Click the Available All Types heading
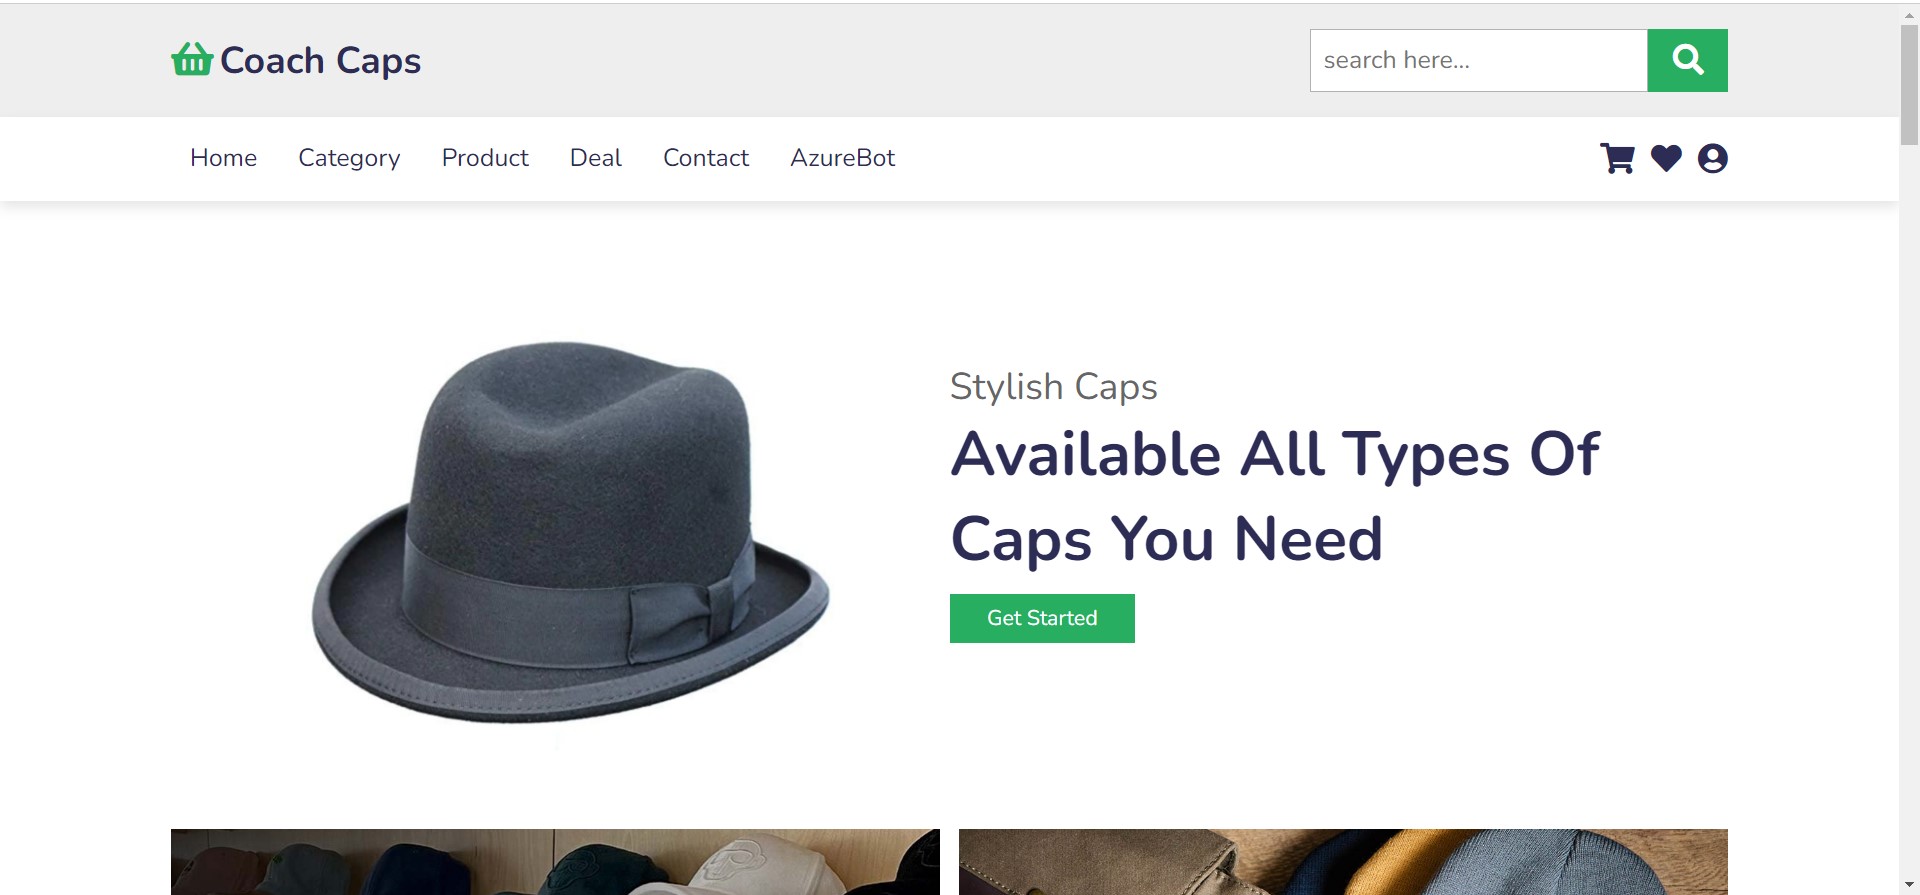Image resolution: width=1920 pixels, height=895 pixels. point(1275,495)
